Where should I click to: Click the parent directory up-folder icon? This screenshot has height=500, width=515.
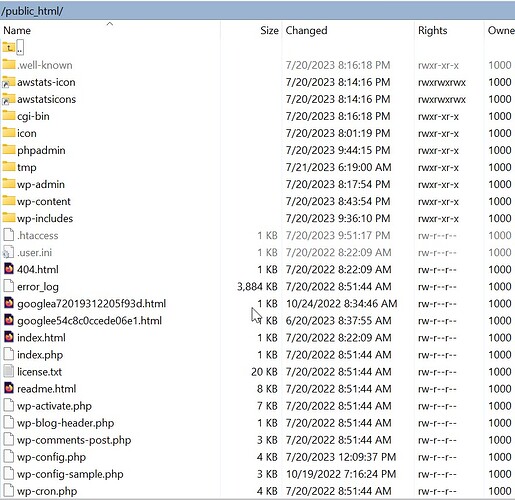click(x=8, y=48)
